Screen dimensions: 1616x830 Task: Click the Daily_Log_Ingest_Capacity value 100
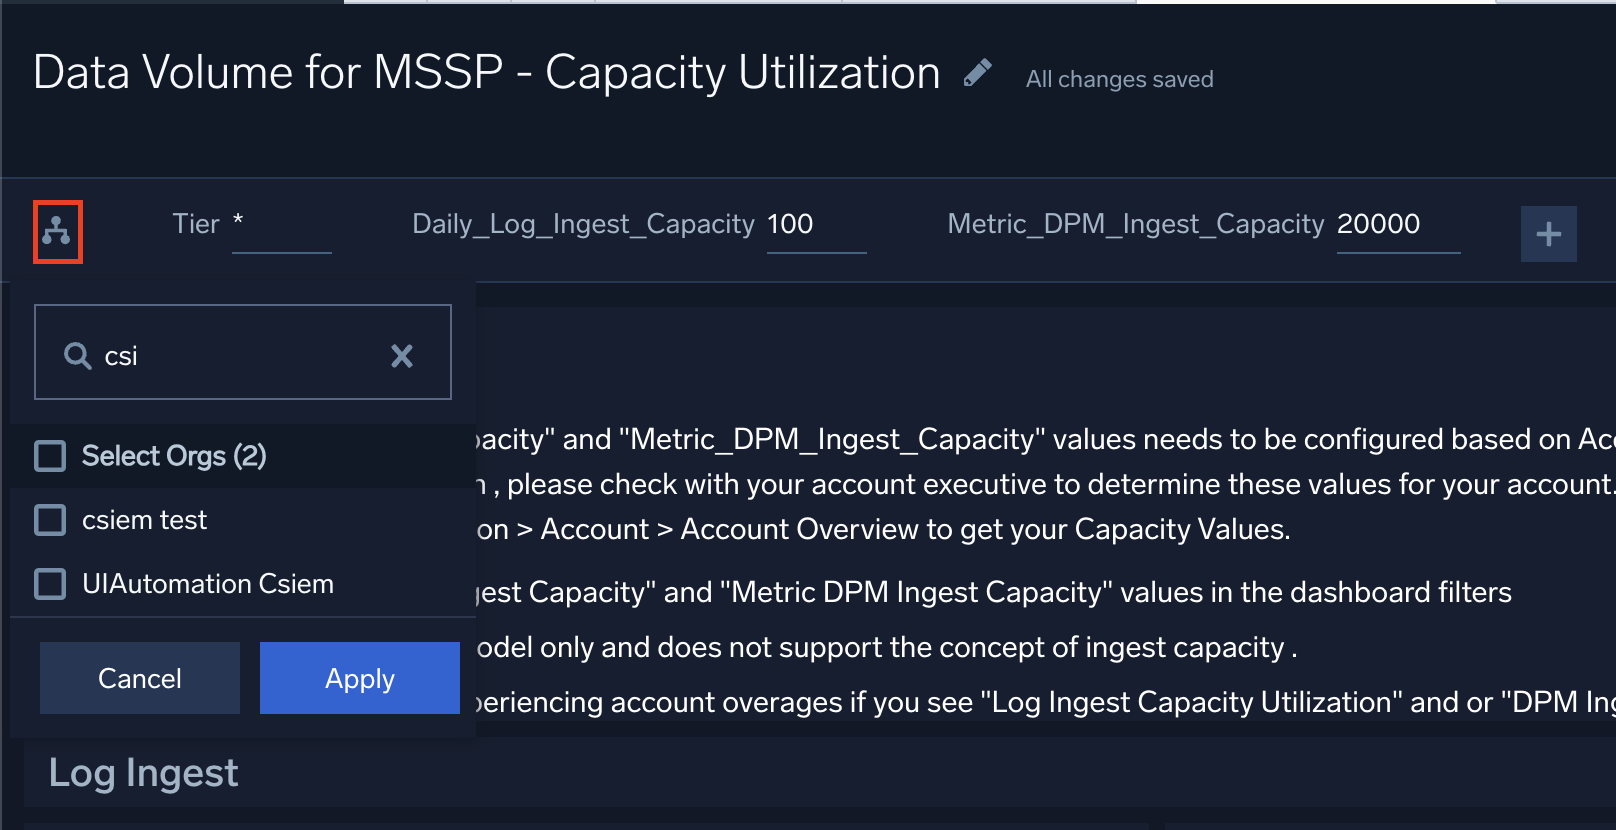click(790, 224)
